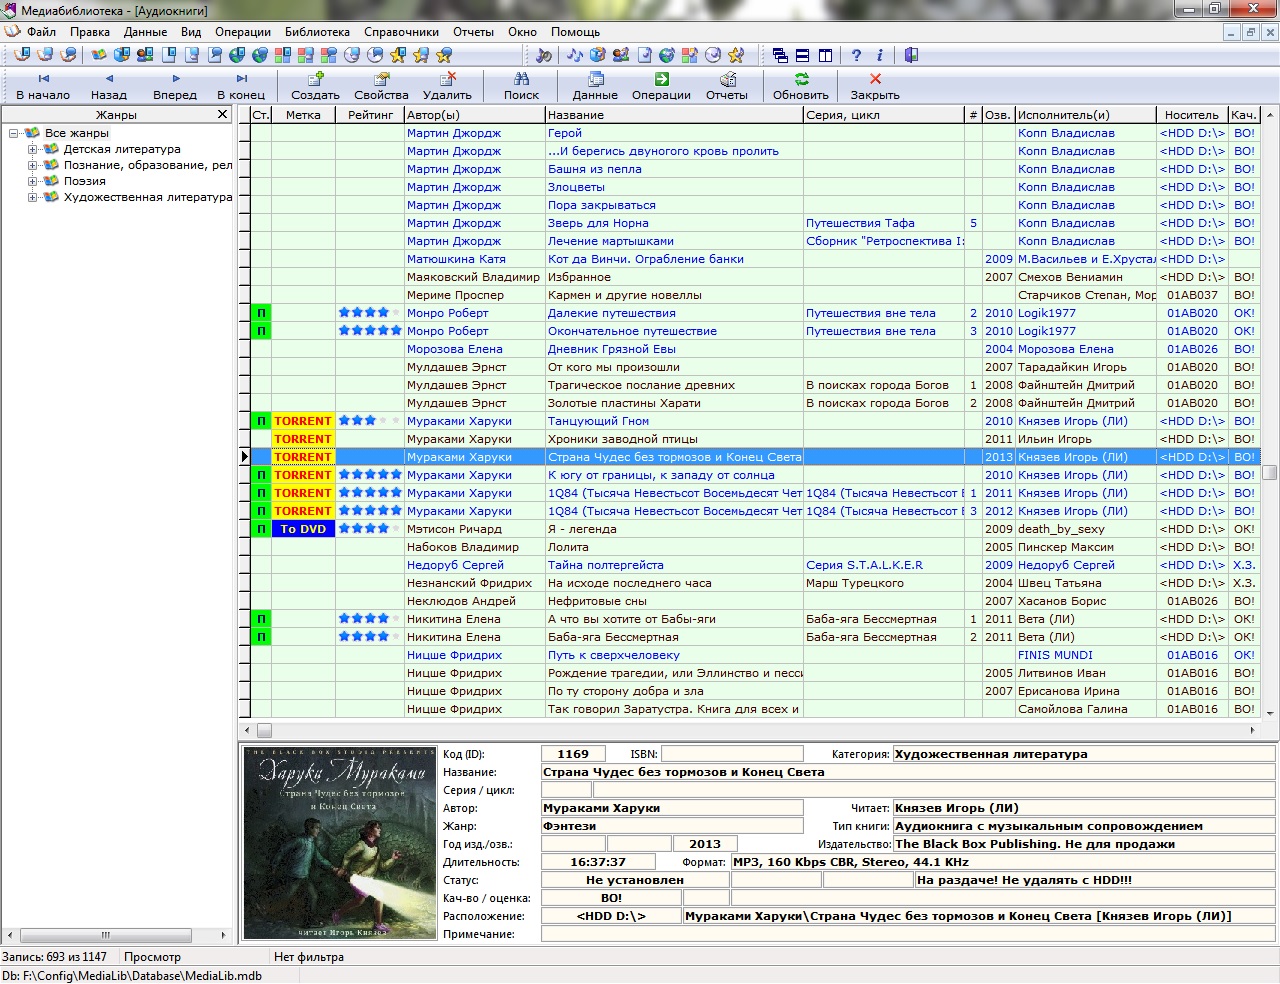1280x984 pixels.
Task: Open Свойства (properties) of the record
Action: pos(381,79)
